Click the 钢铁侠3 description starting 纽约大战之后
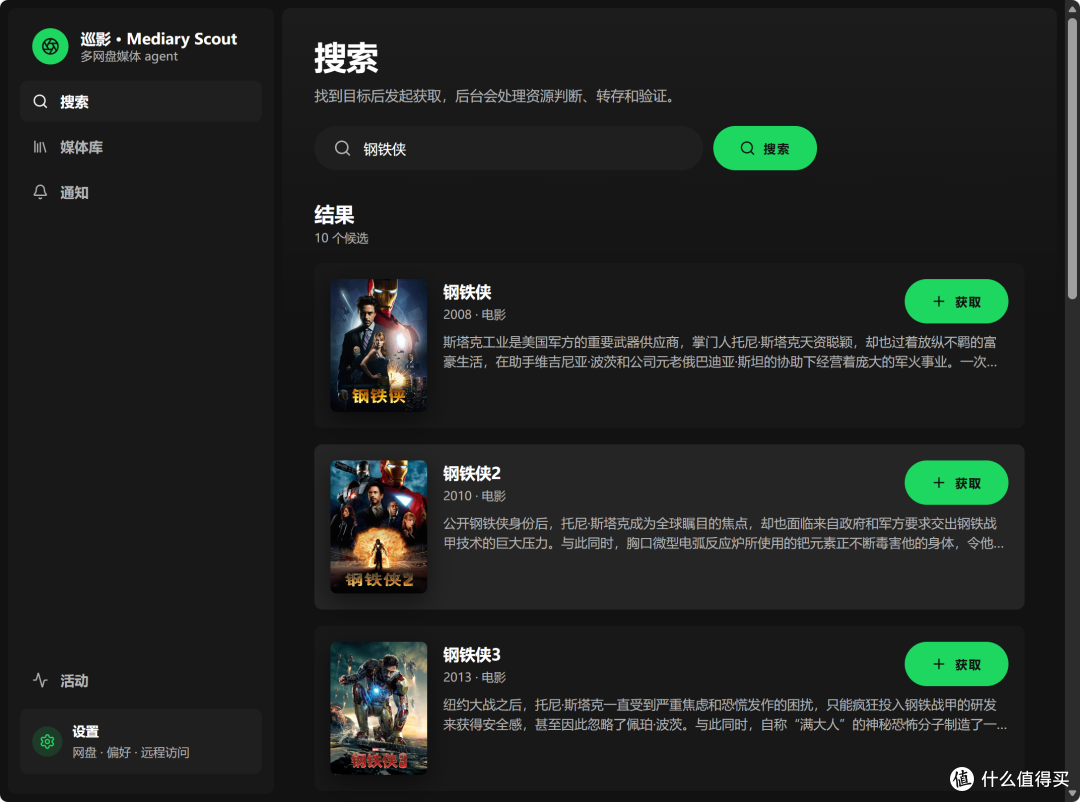 click(725, 714)
